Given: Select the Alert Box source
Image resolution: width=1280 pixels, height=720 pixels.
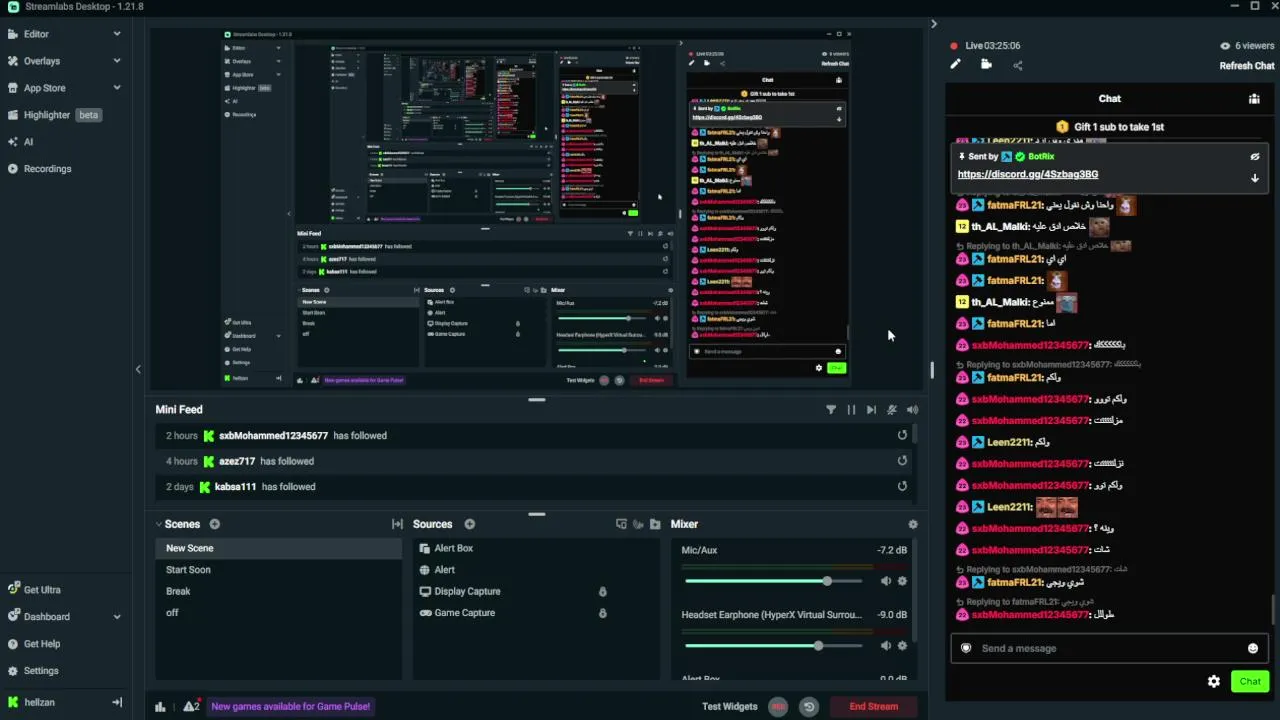Looking at the screenshot, I should [536, 548].
